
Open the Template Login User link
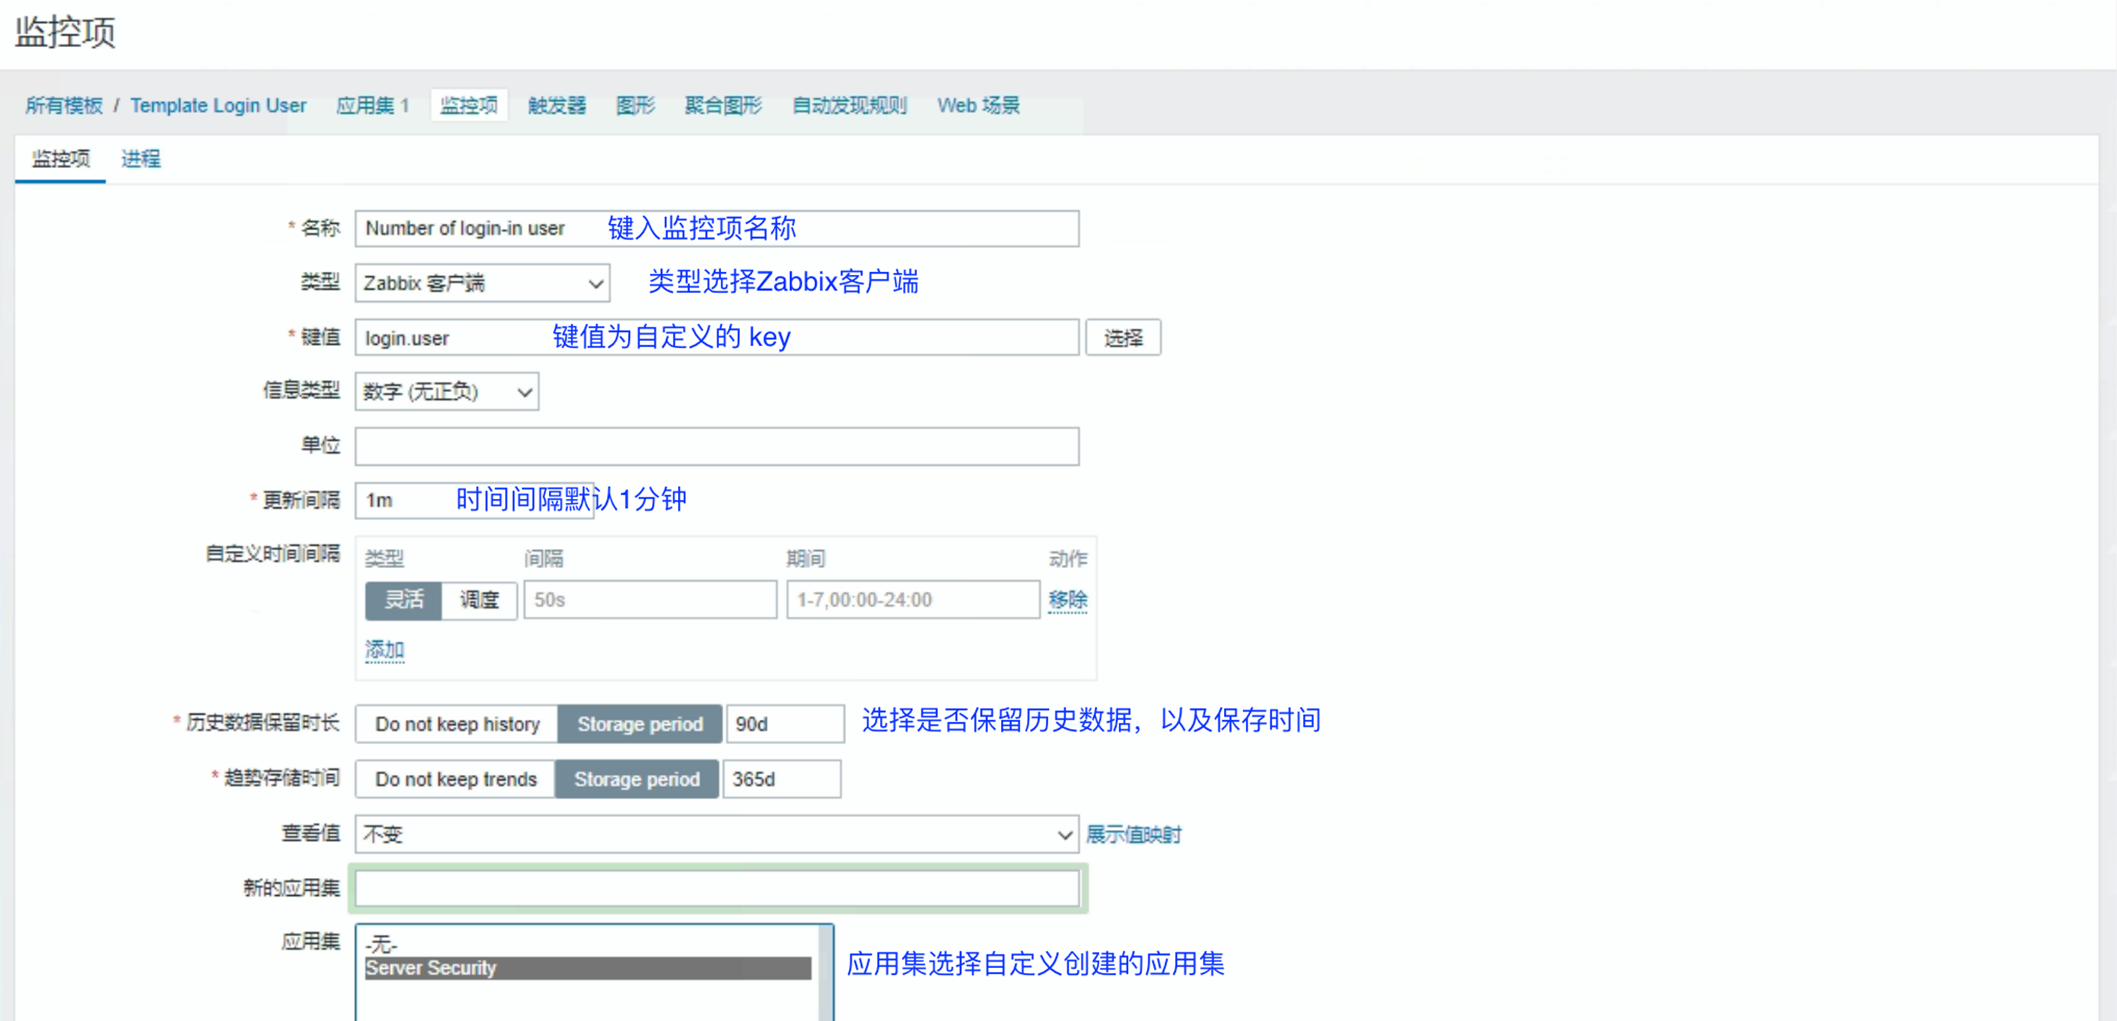click(x=218, y=105)
